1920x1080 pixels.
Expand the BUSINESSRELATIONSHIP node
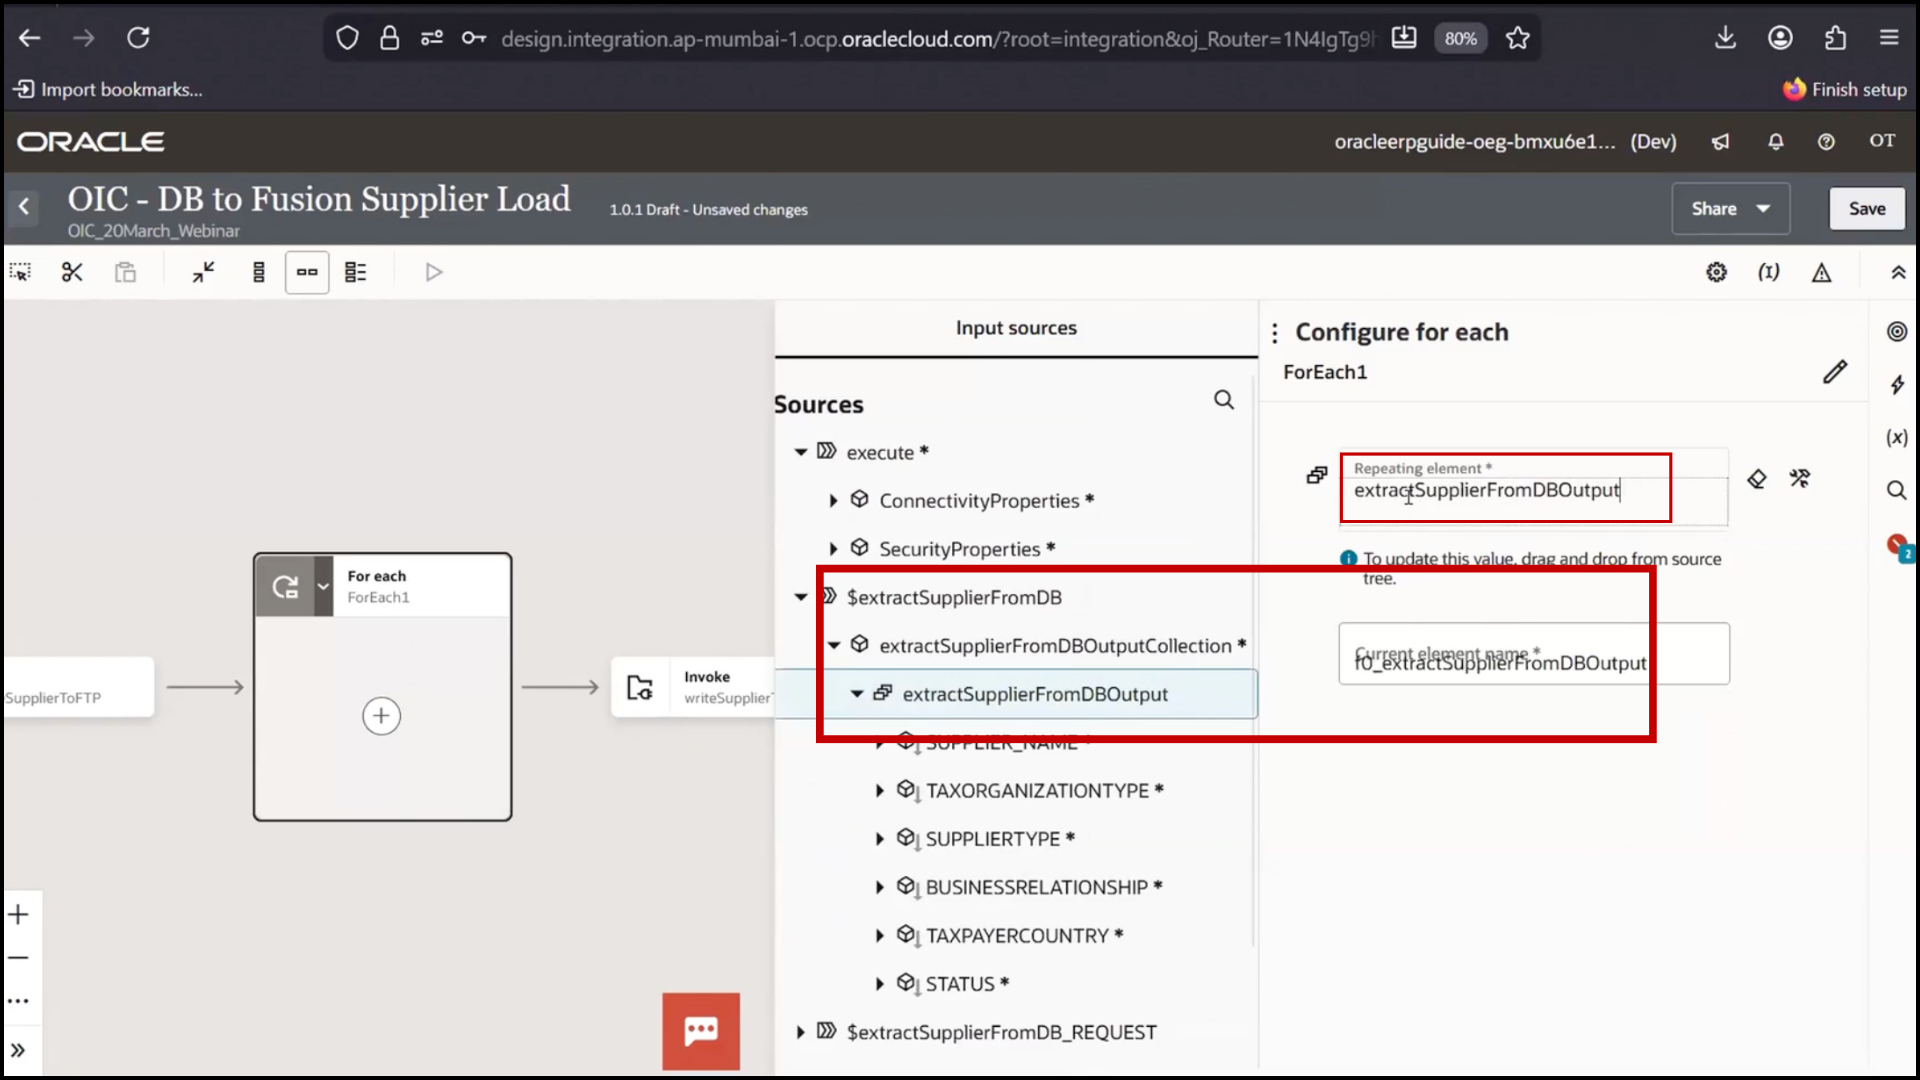pos(879,888)
